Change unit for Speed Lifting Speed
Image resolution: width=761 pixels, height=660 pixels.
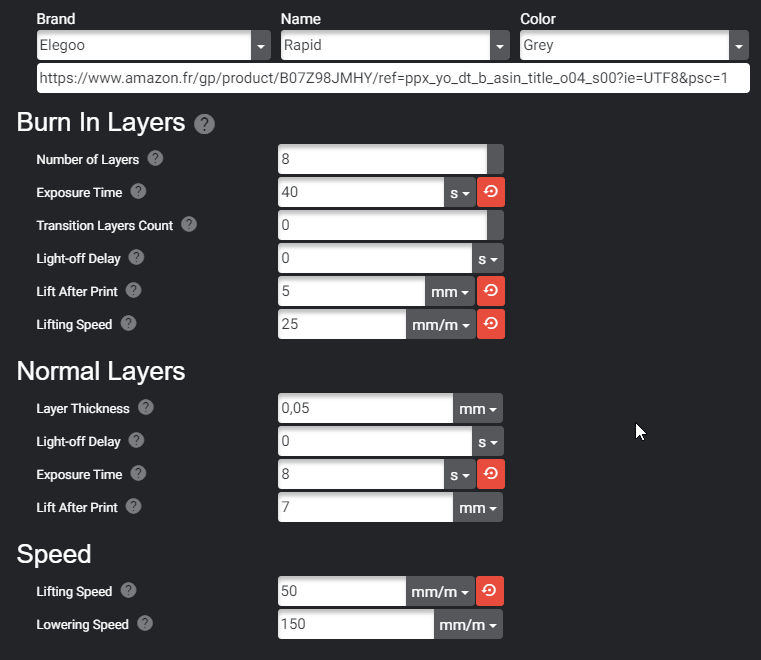[x=440, y=591]
